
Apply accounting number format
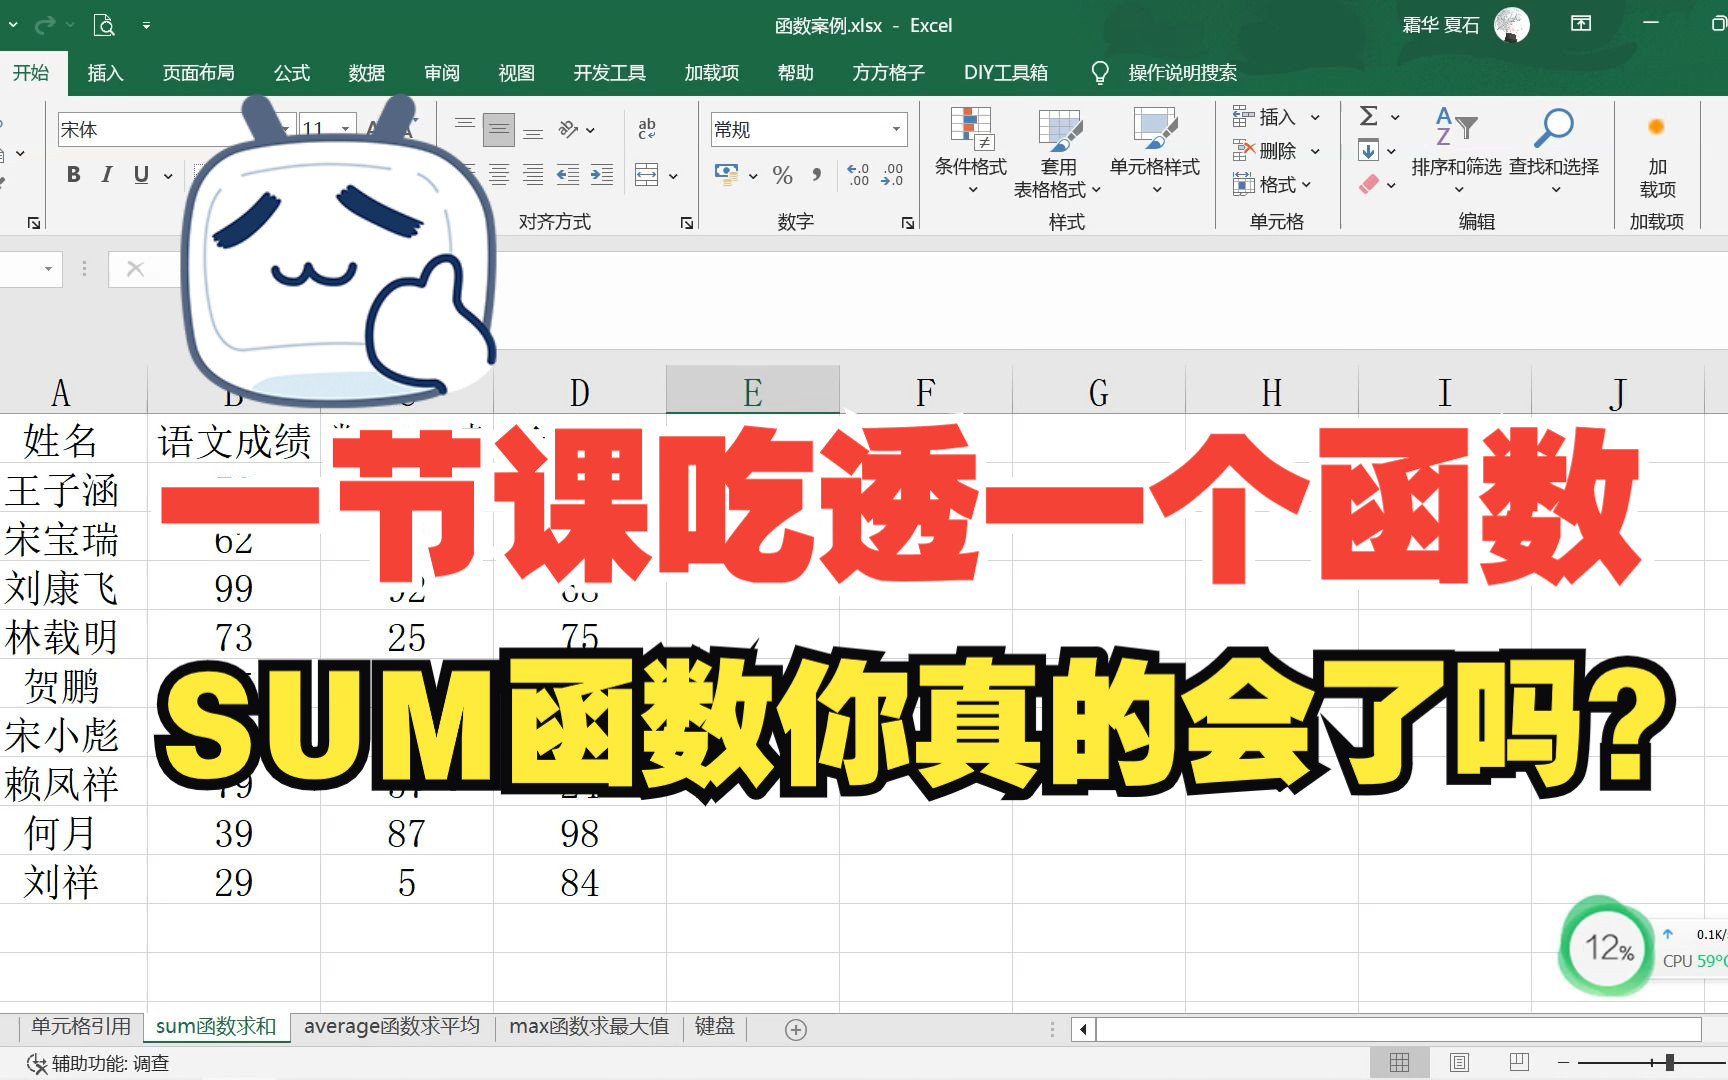coord(726,175)
